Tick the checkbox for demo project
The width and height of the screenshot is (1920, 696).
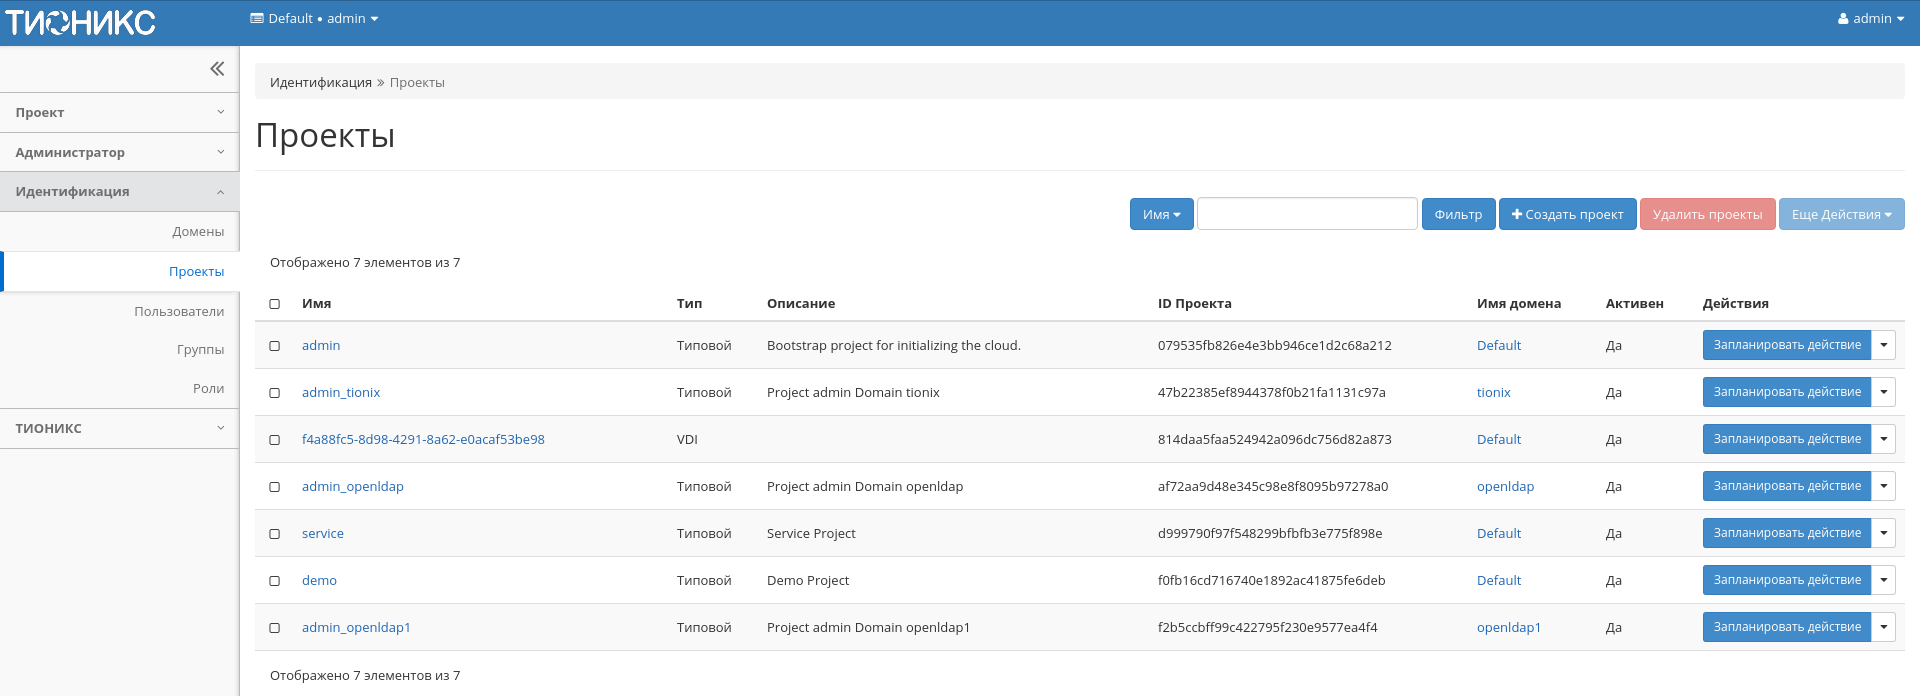click(x=275, y=581)
